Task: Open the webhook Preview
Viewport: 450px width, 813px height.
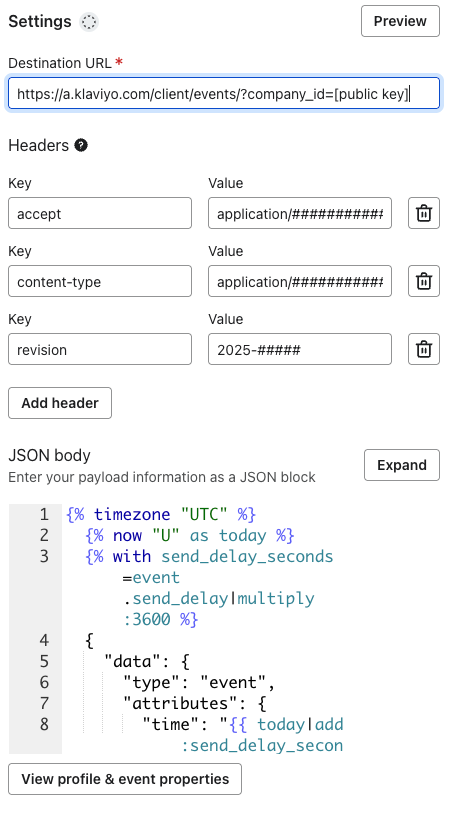Action: (400, 21)
